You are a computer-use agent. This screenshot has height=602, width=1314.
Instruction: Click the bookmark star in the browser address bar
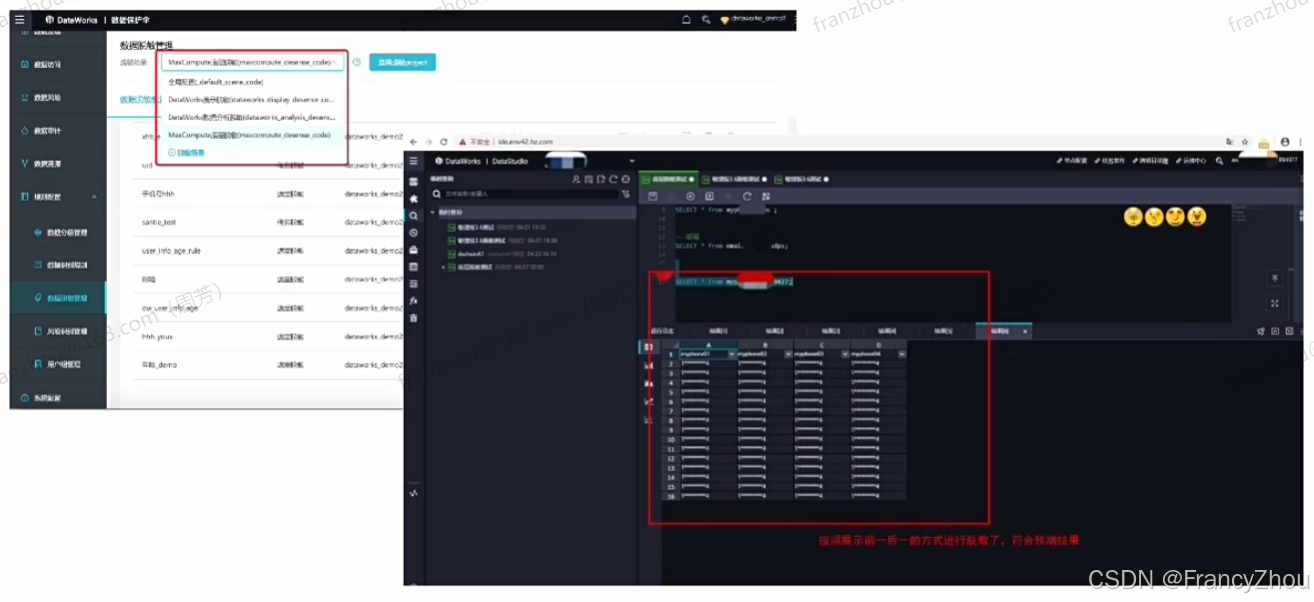(x=1246, y=142)
